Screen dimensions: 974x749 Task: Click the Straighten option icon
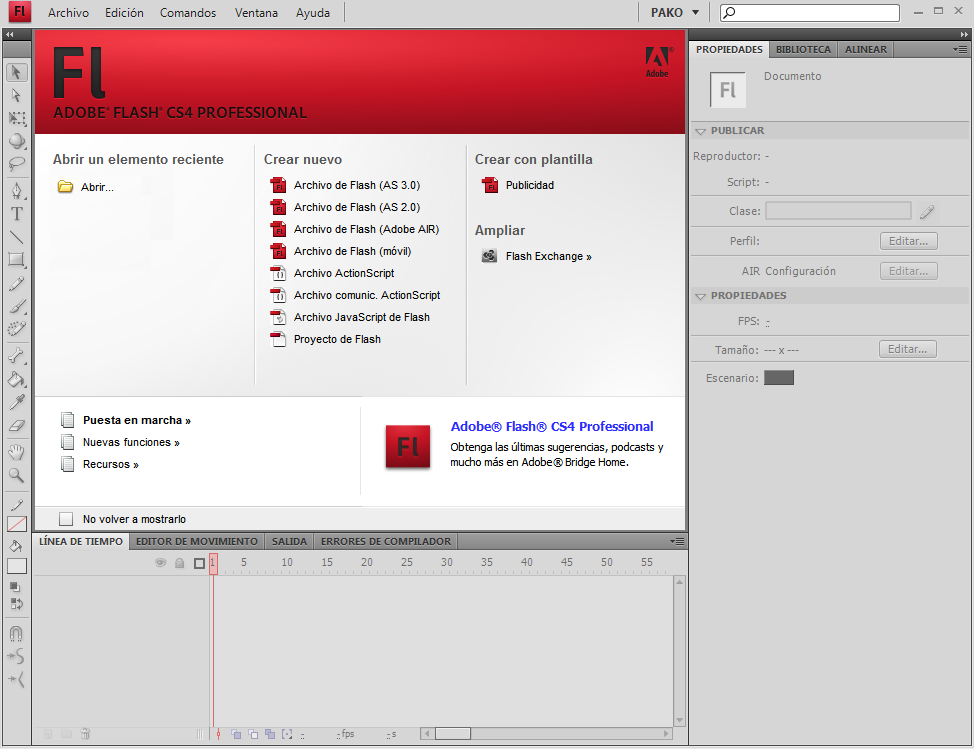pos(16,679)
